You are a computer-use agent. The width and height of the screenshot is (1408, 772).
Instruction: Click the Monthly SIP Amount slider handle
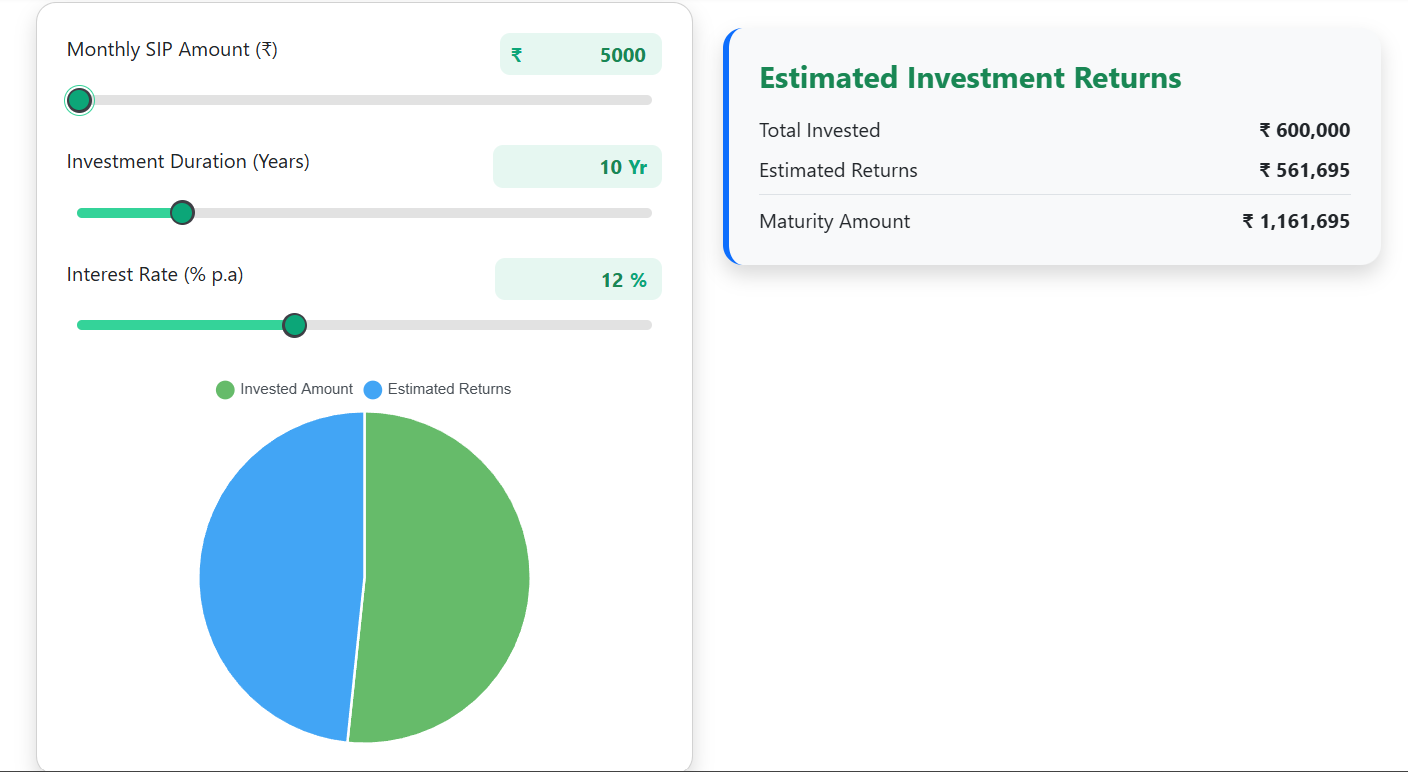pos(79,100)
